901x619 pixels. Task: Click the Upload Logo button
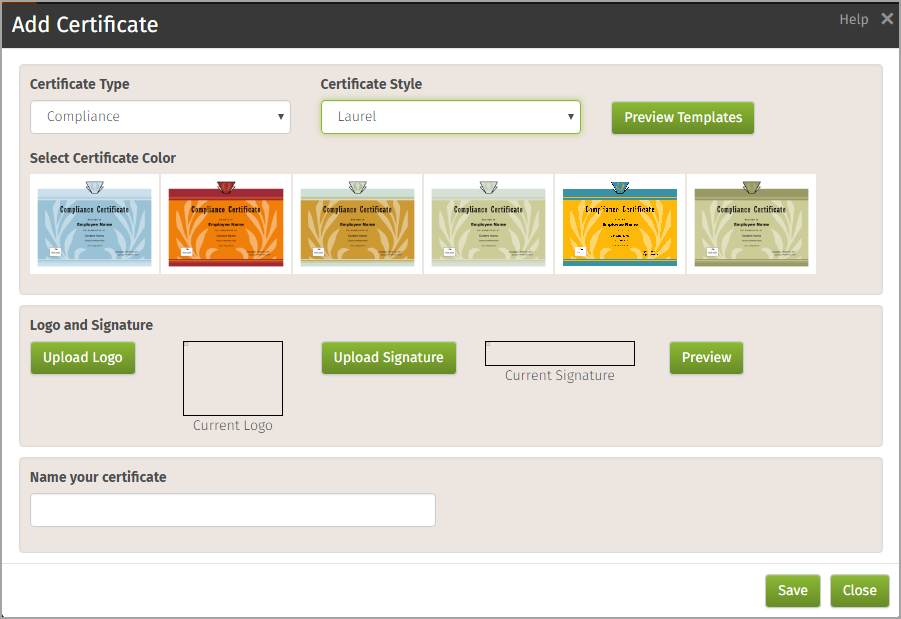click(x=83, y=358)
